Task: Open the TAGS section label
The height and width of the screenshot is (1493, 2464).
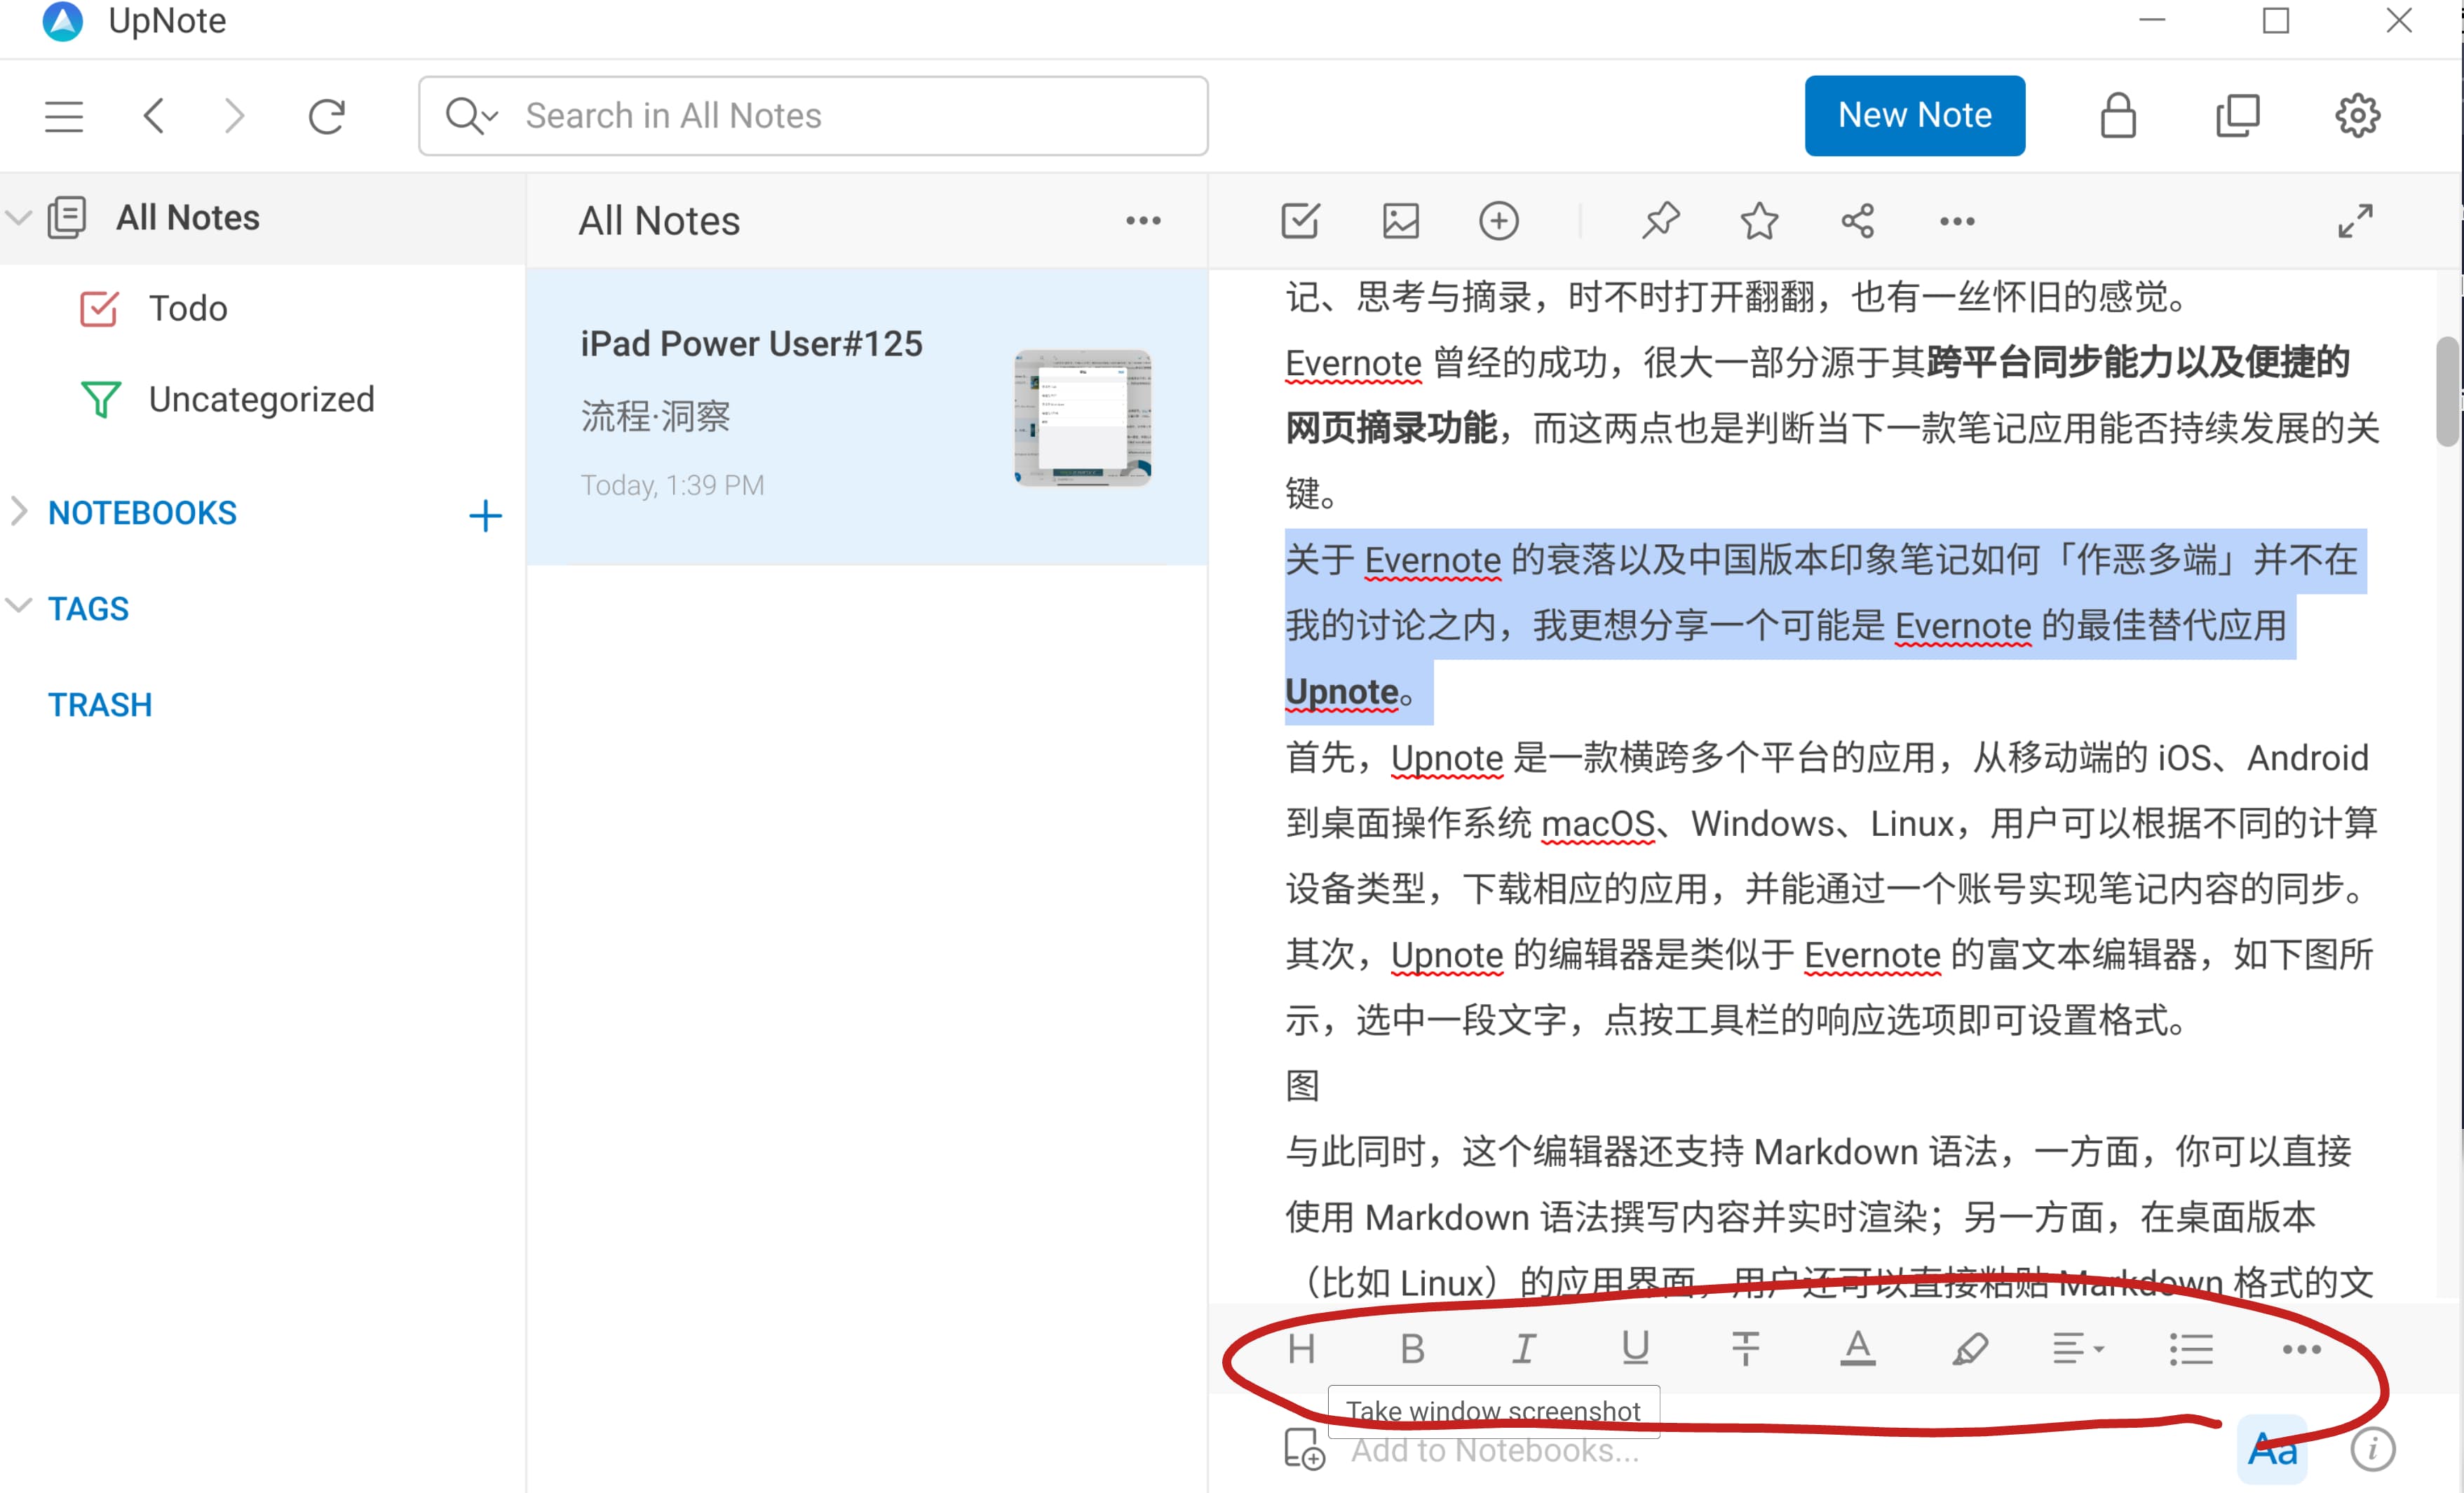Action: 88,609
